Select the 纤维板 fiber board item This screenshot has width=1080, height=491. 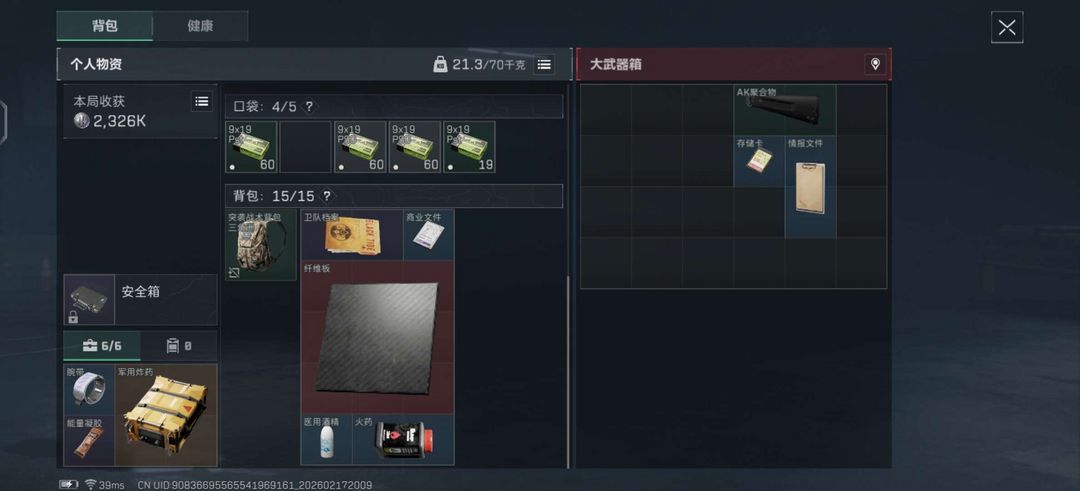click(x=377, y=337)
